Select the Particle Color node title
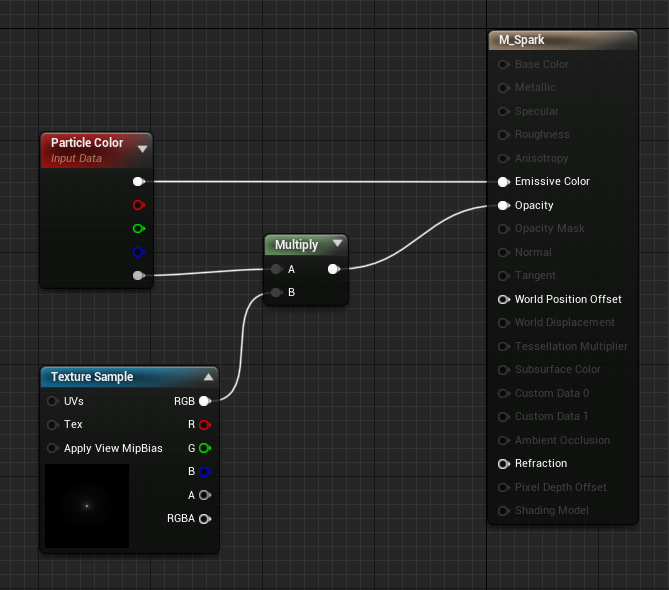Screen dimensions: 669x590 pyautogui.click(x=87, y=142)
